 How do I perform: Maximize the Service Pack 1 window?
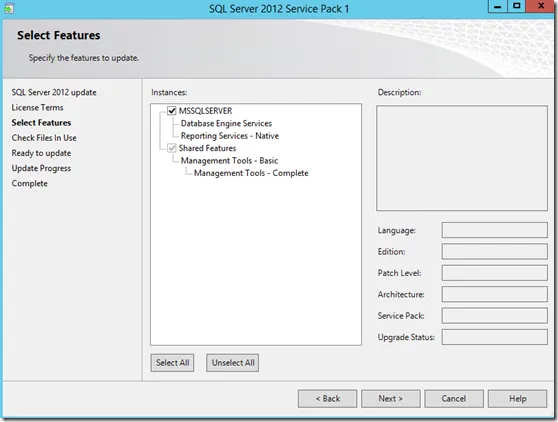coord(516,6)
